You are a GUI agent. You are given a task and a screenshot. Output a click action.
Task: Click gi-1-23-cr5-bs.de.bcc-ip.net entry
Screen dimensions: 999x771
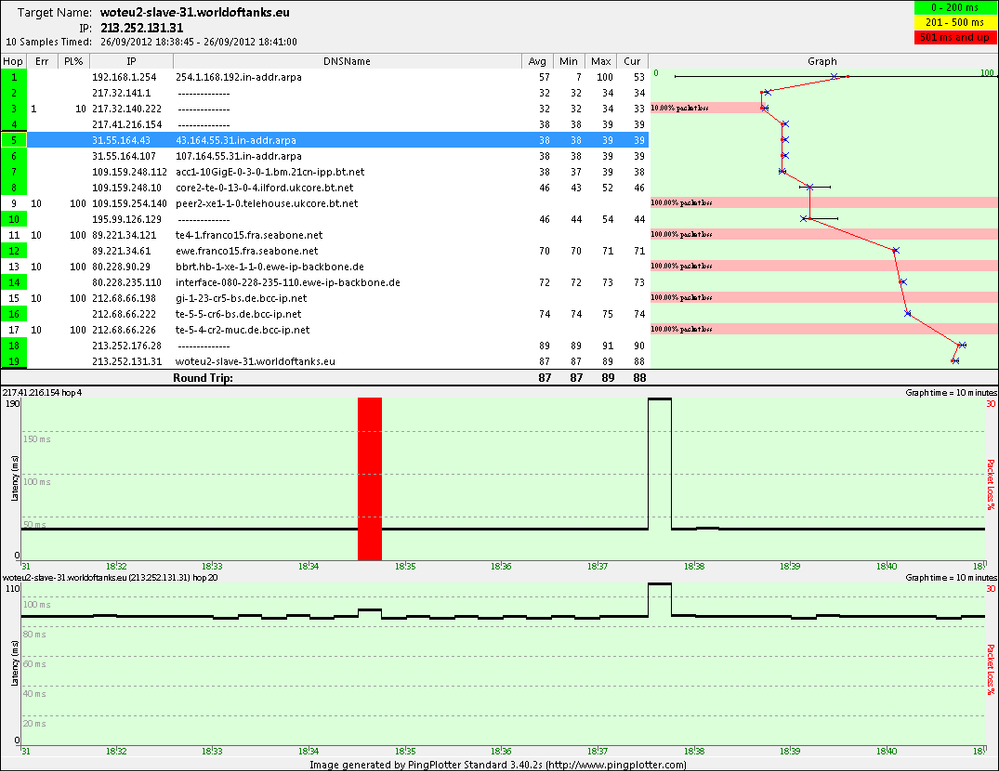click(241, 298)
